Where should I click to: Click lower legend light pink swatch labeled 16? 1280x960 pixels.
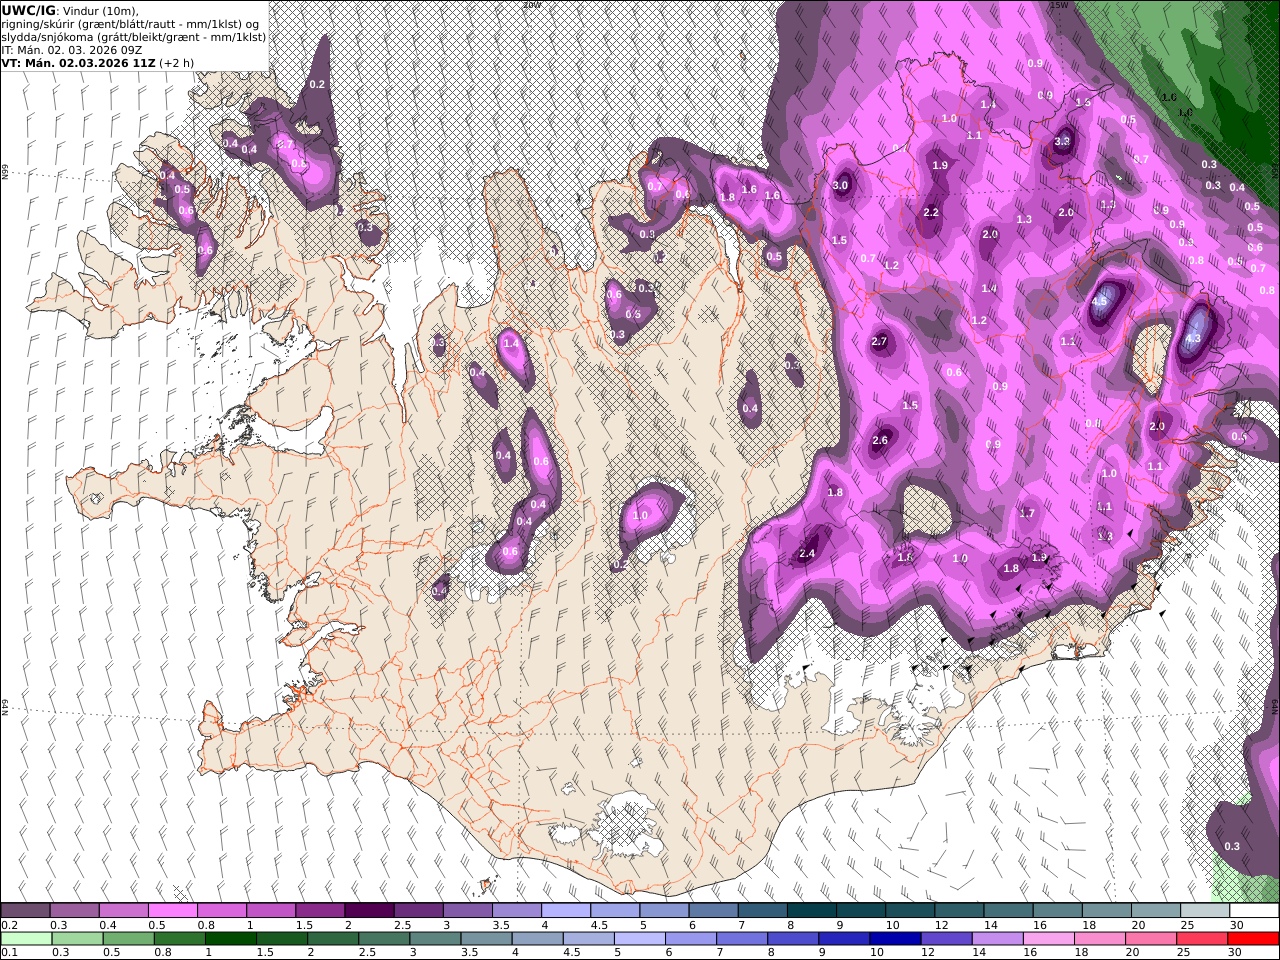[1048, 939]
